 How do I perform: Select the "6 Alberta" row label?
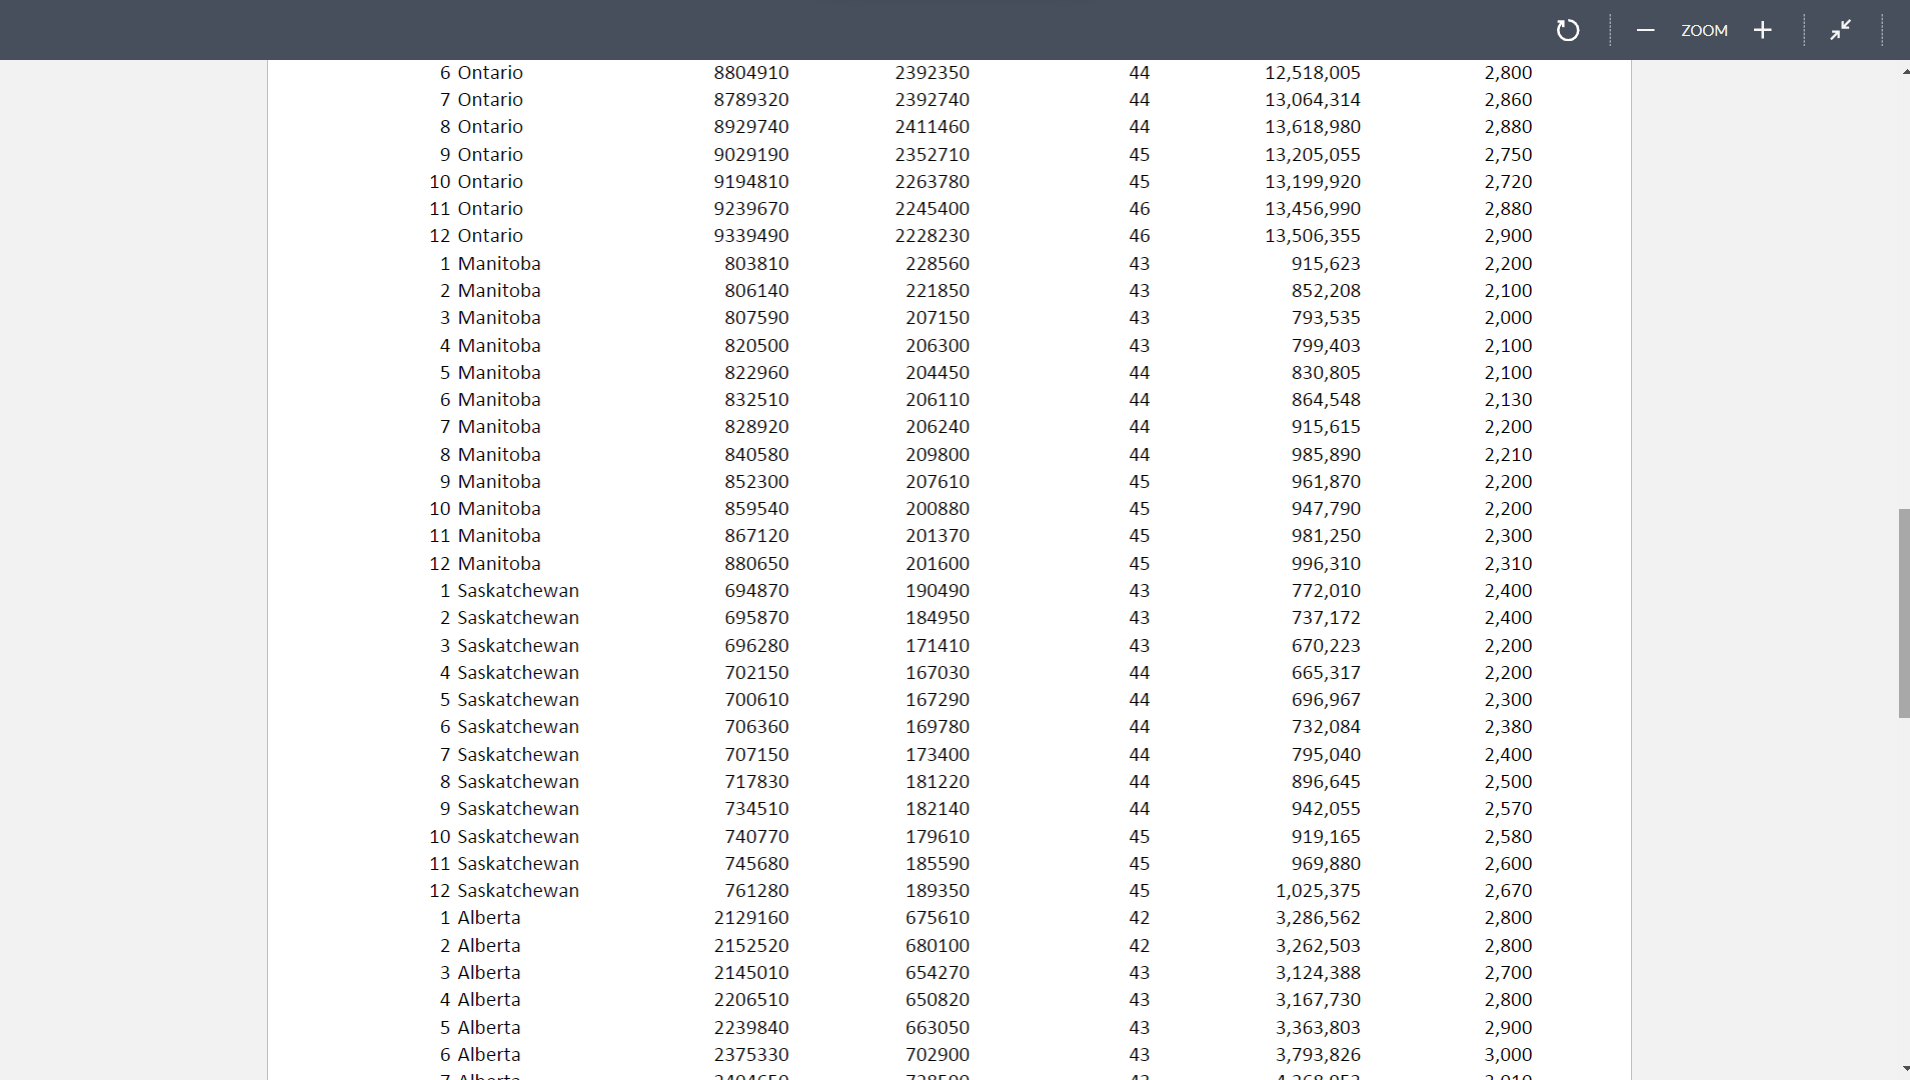click(x=480, y=1055)
